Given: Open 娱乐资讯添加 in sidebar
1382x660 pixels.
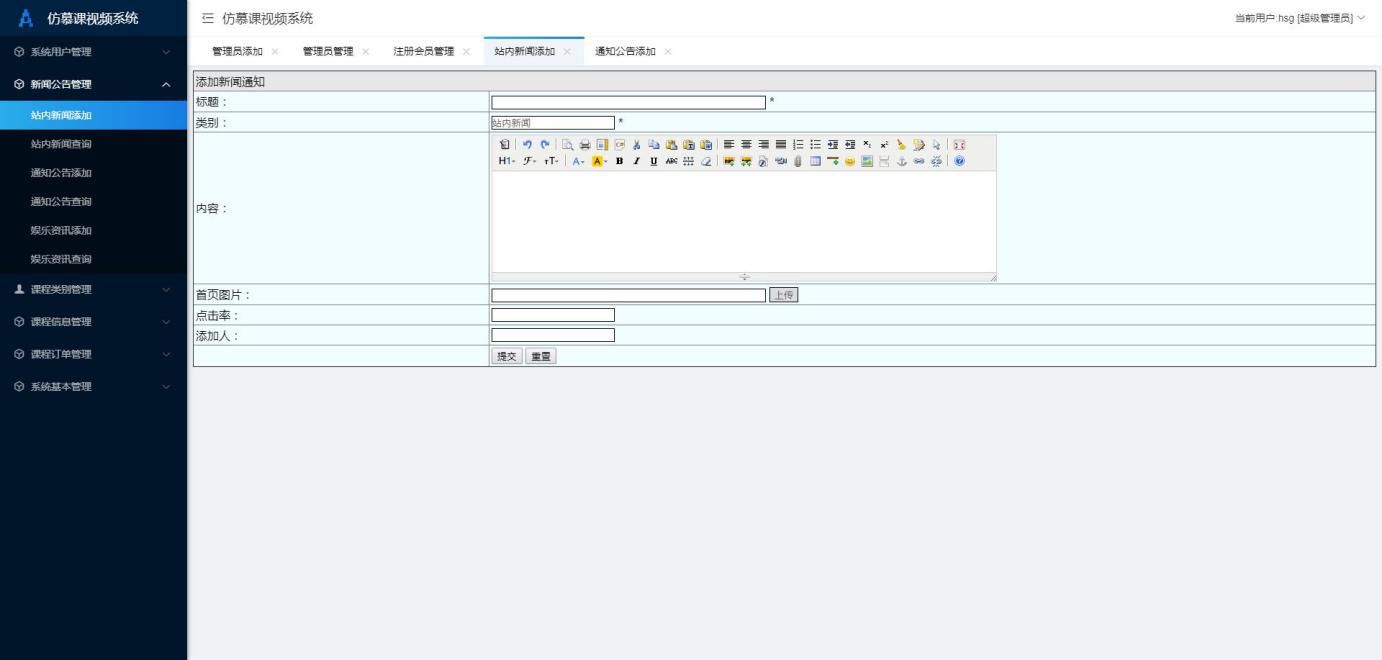Looking at the screenshot, I should pos(93,231).
